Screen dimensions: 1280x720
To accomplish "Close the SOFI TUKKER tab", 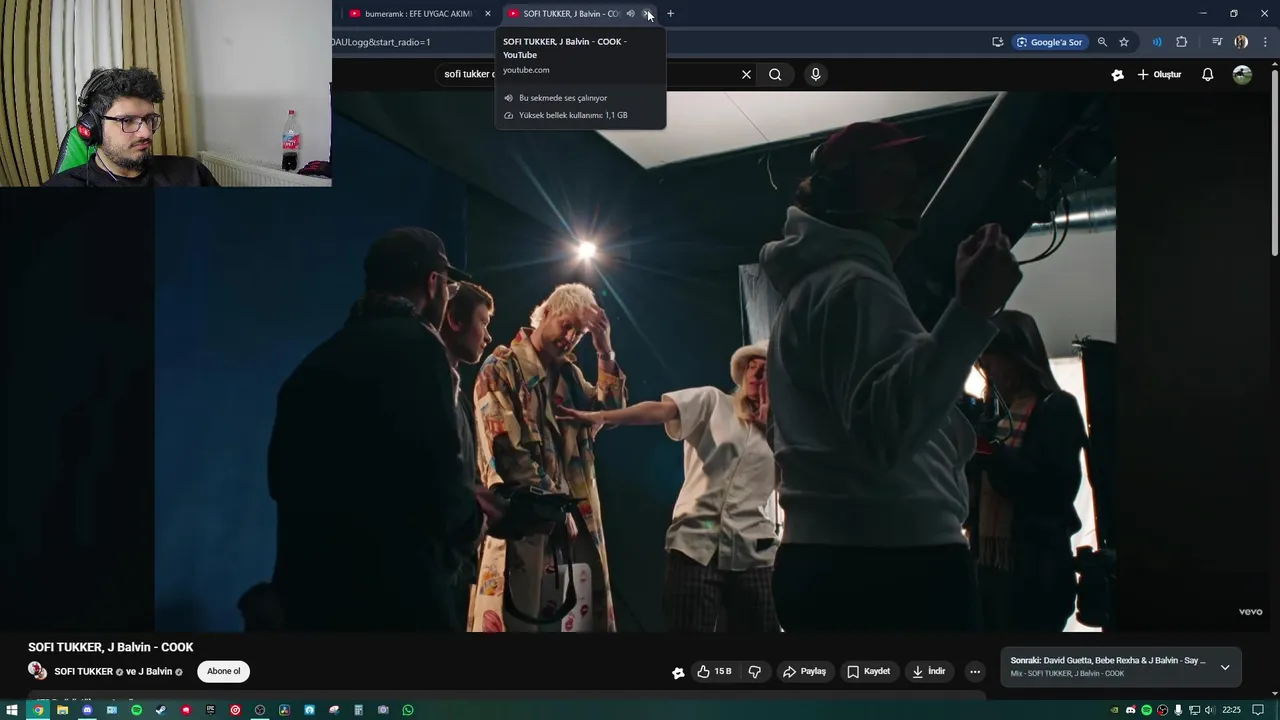I will coord(648,14).
